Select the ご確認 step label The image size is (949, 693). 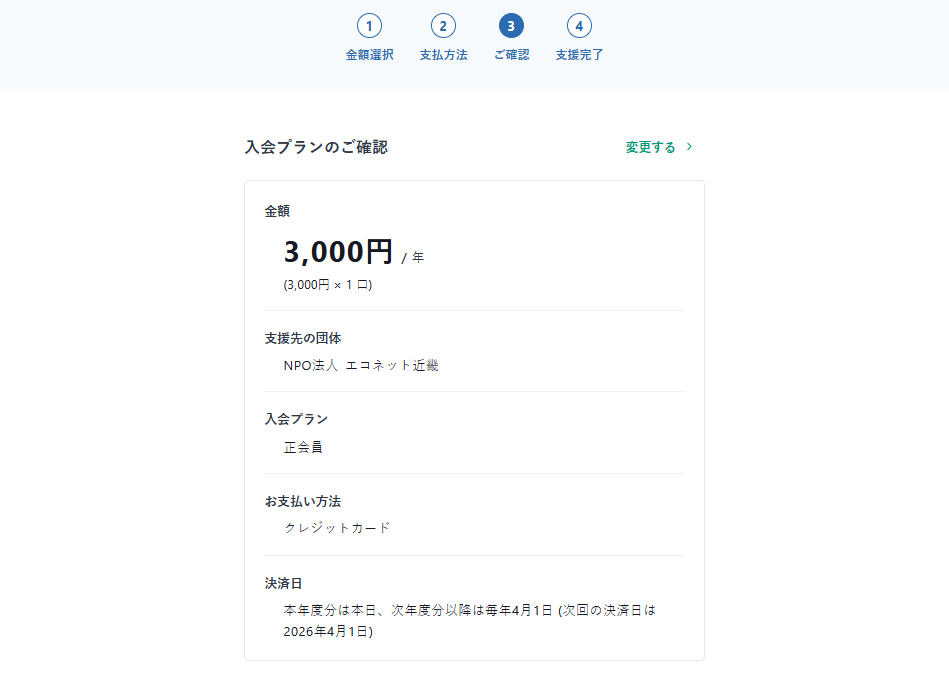[511, 55]
